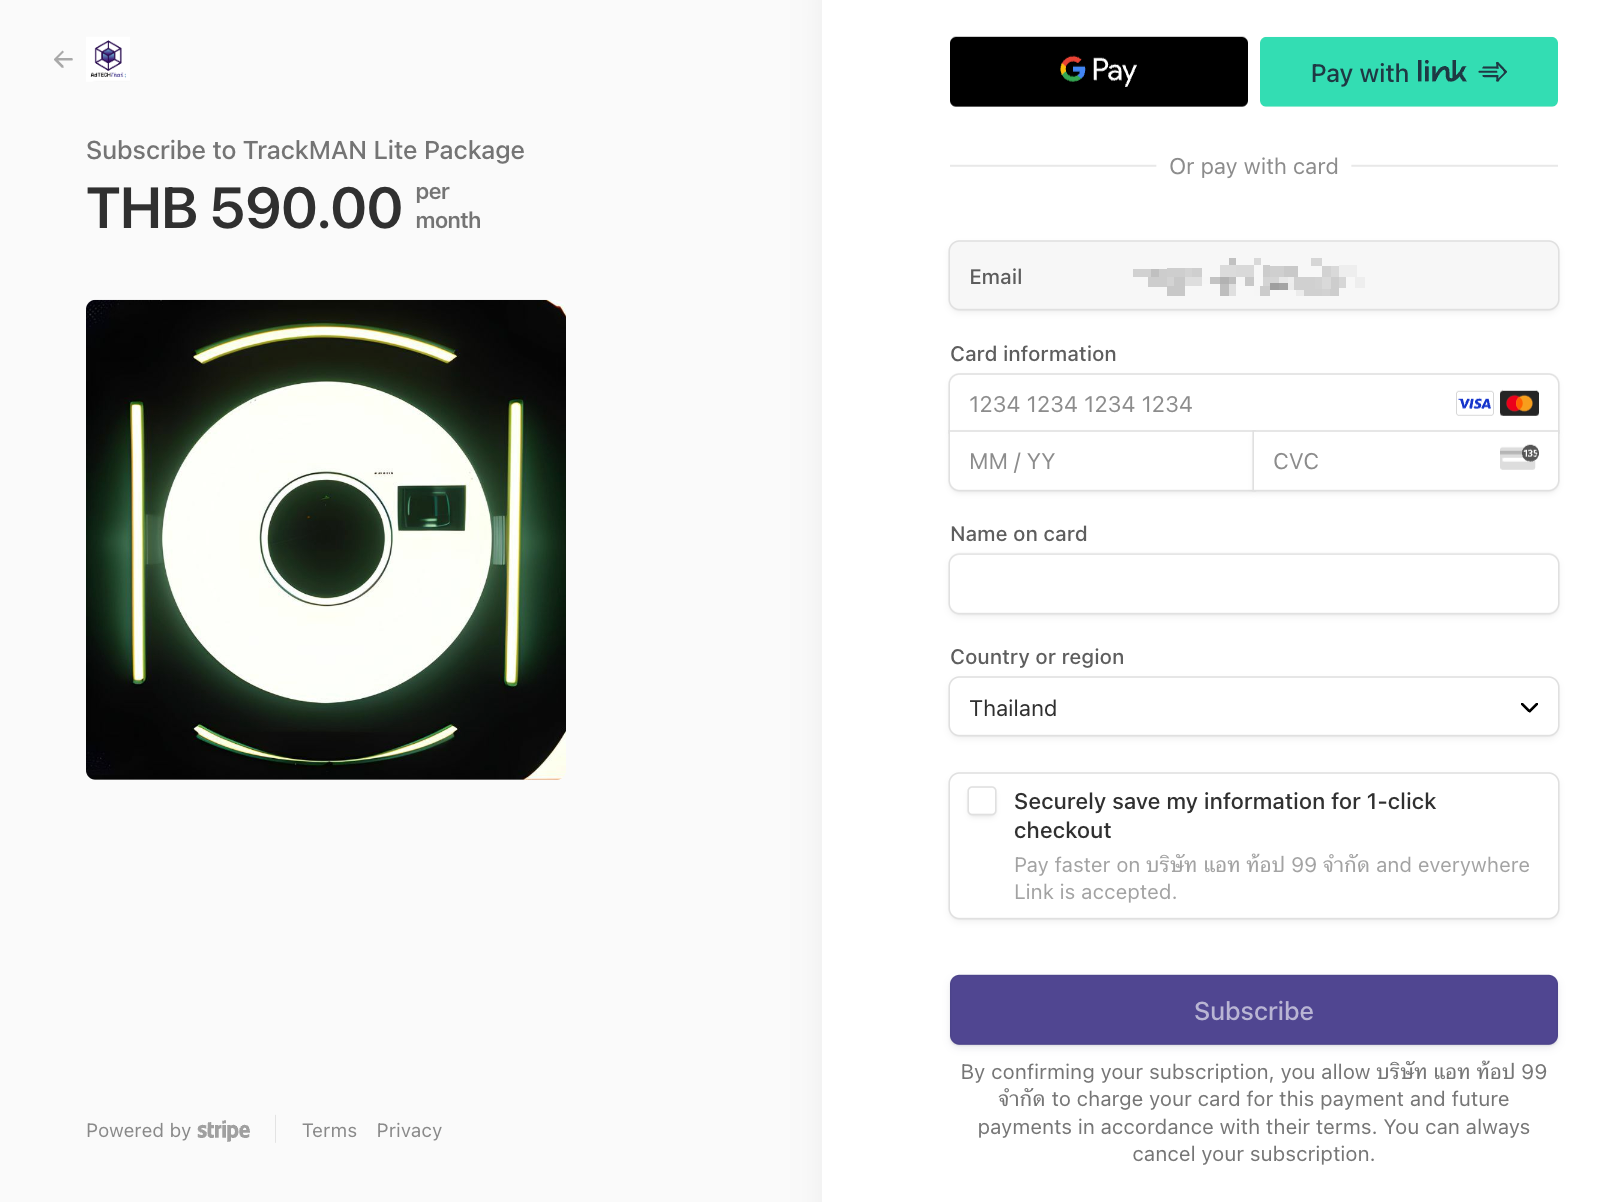Click the TrackMAN product image
1600x1202 pixels.
pyautogui.click(x=326, y=540)
